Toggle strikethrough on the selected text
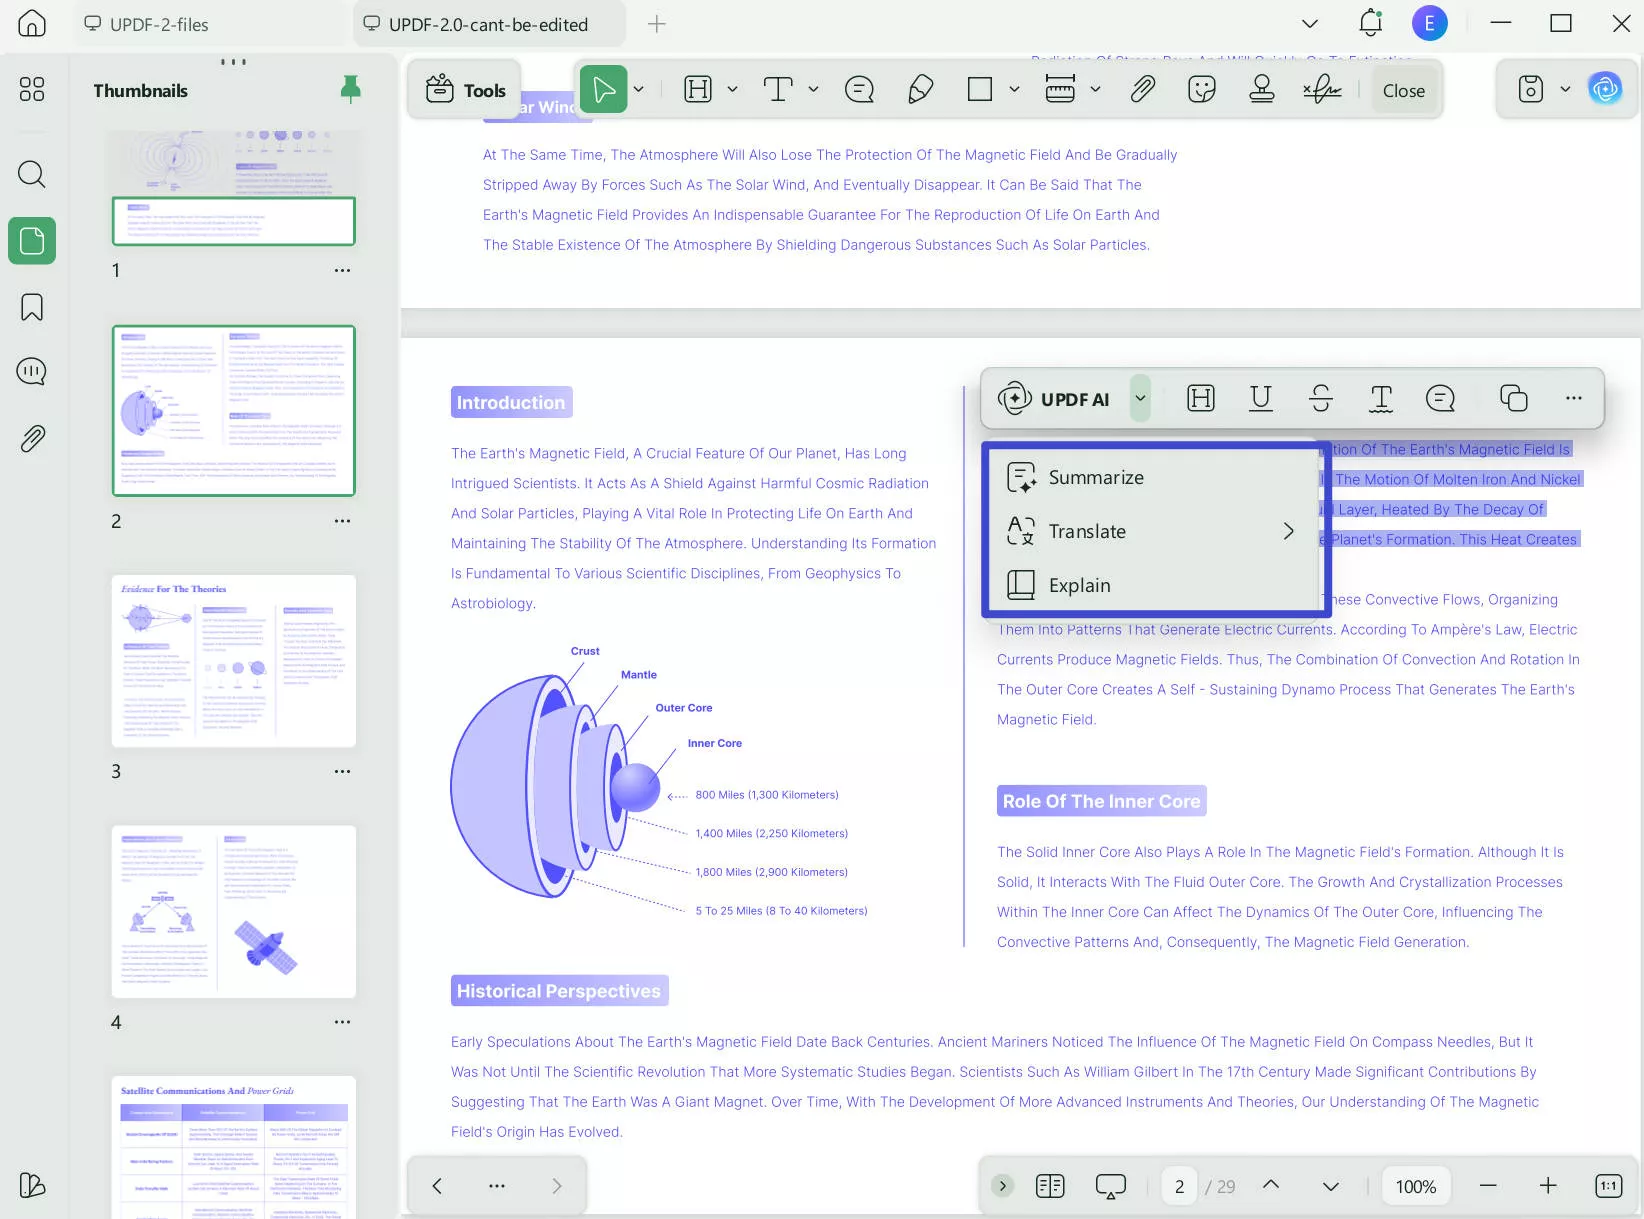Viewport: 1644px width, 1219px height. [x=1320, y=398]
